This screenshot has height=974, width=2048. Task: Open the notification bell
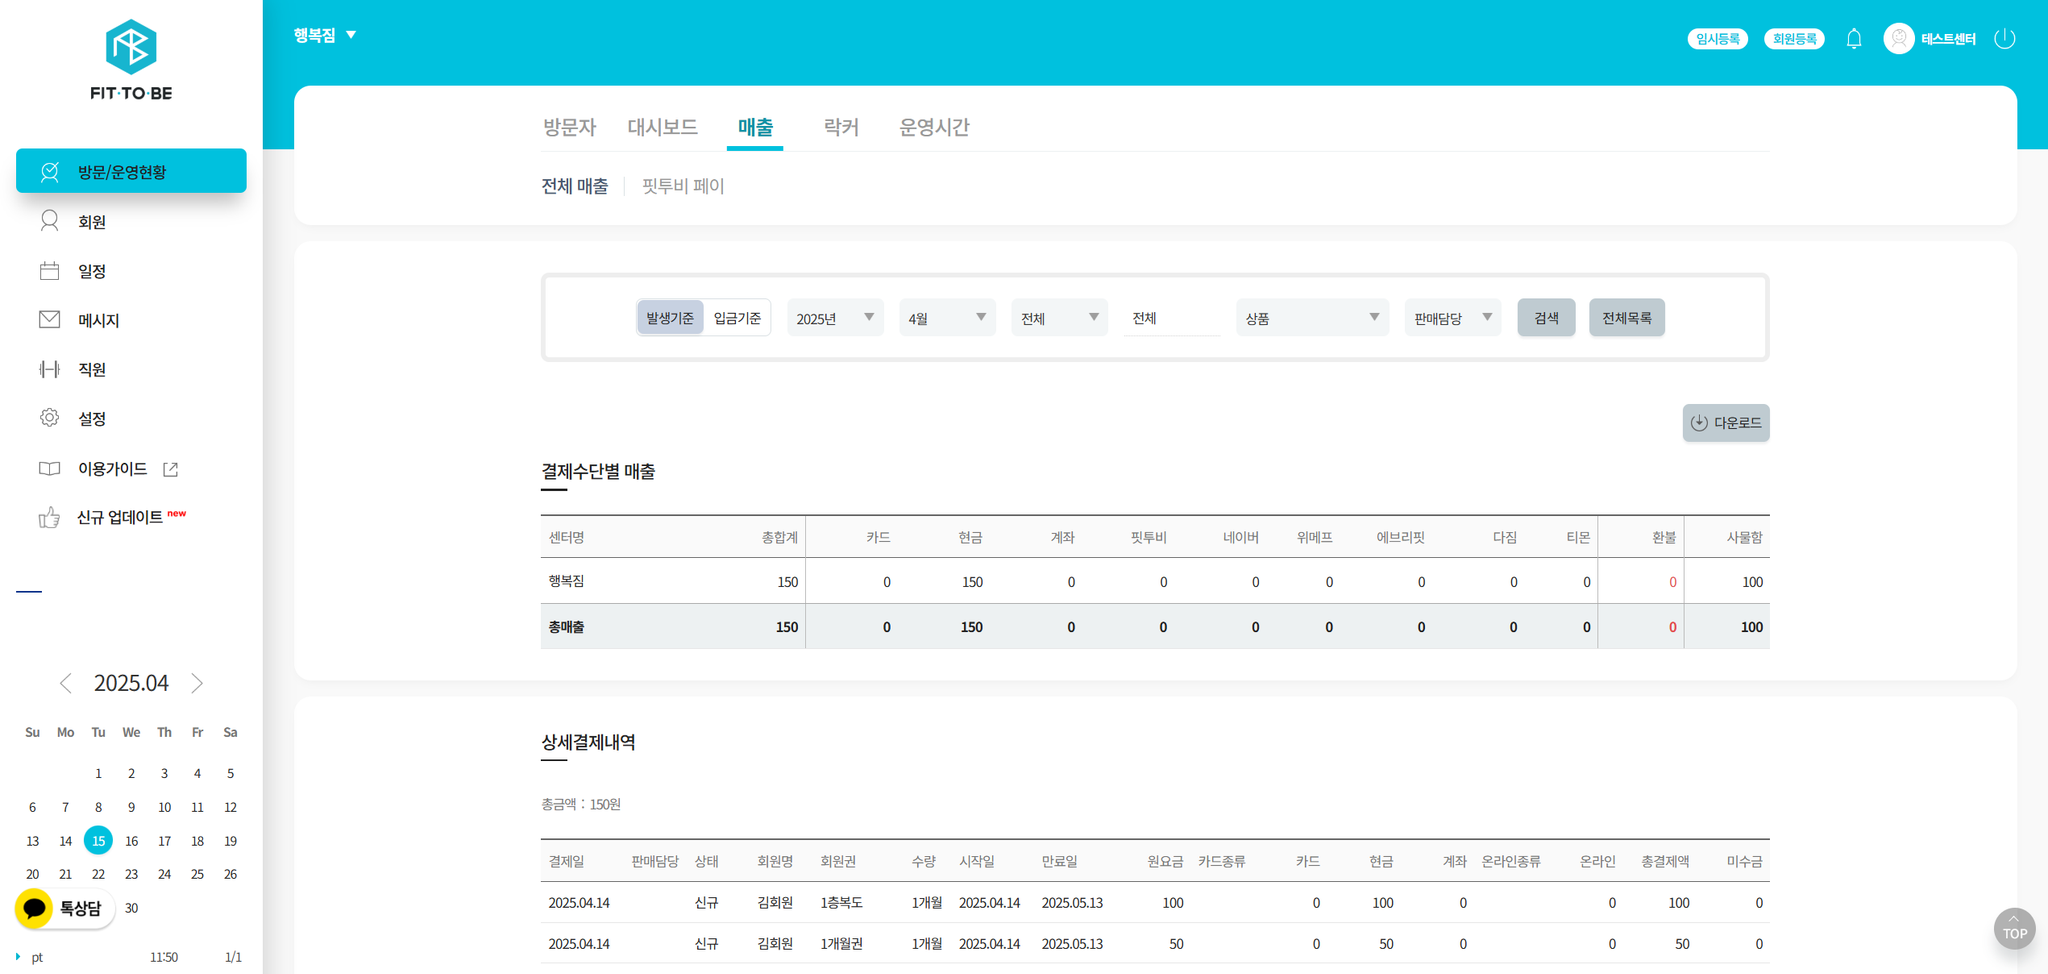[x=1854, y=39]
